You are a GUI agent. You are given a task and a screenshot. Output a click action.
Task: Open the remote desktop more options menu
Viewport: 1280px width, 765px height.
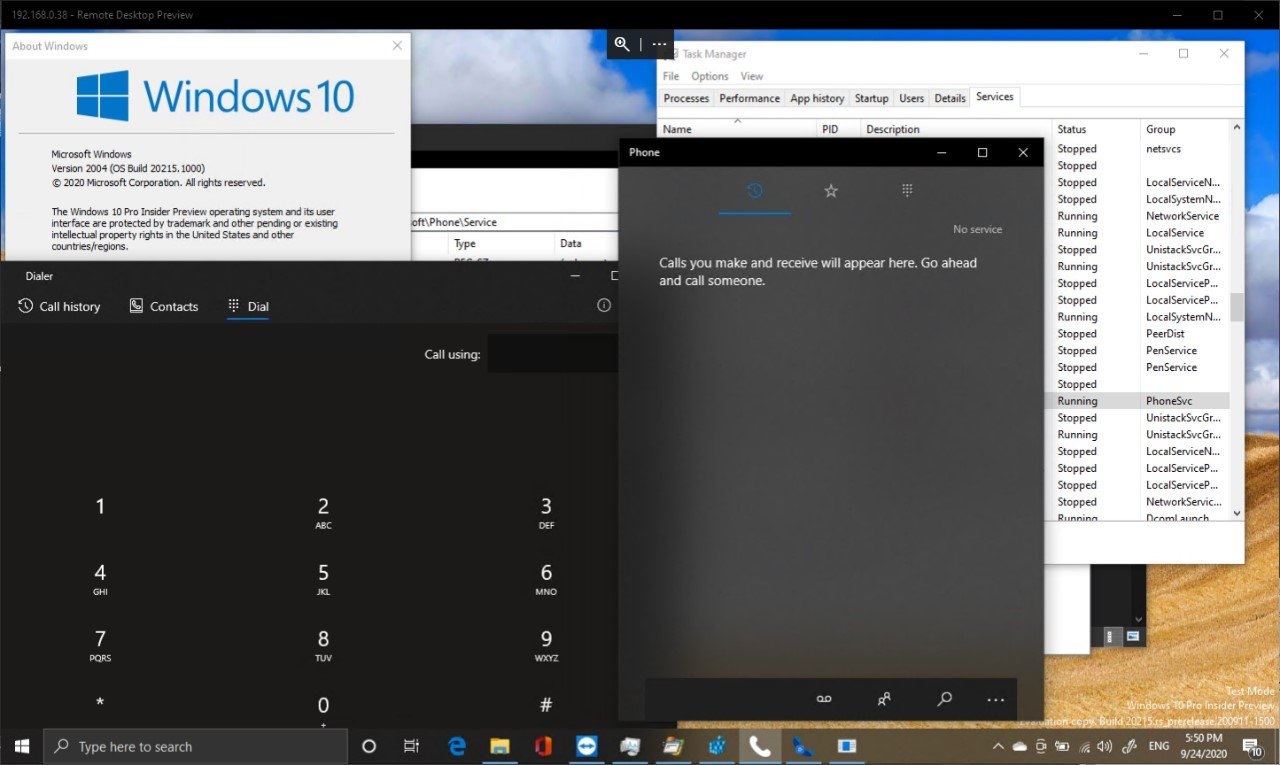(659, 44)
